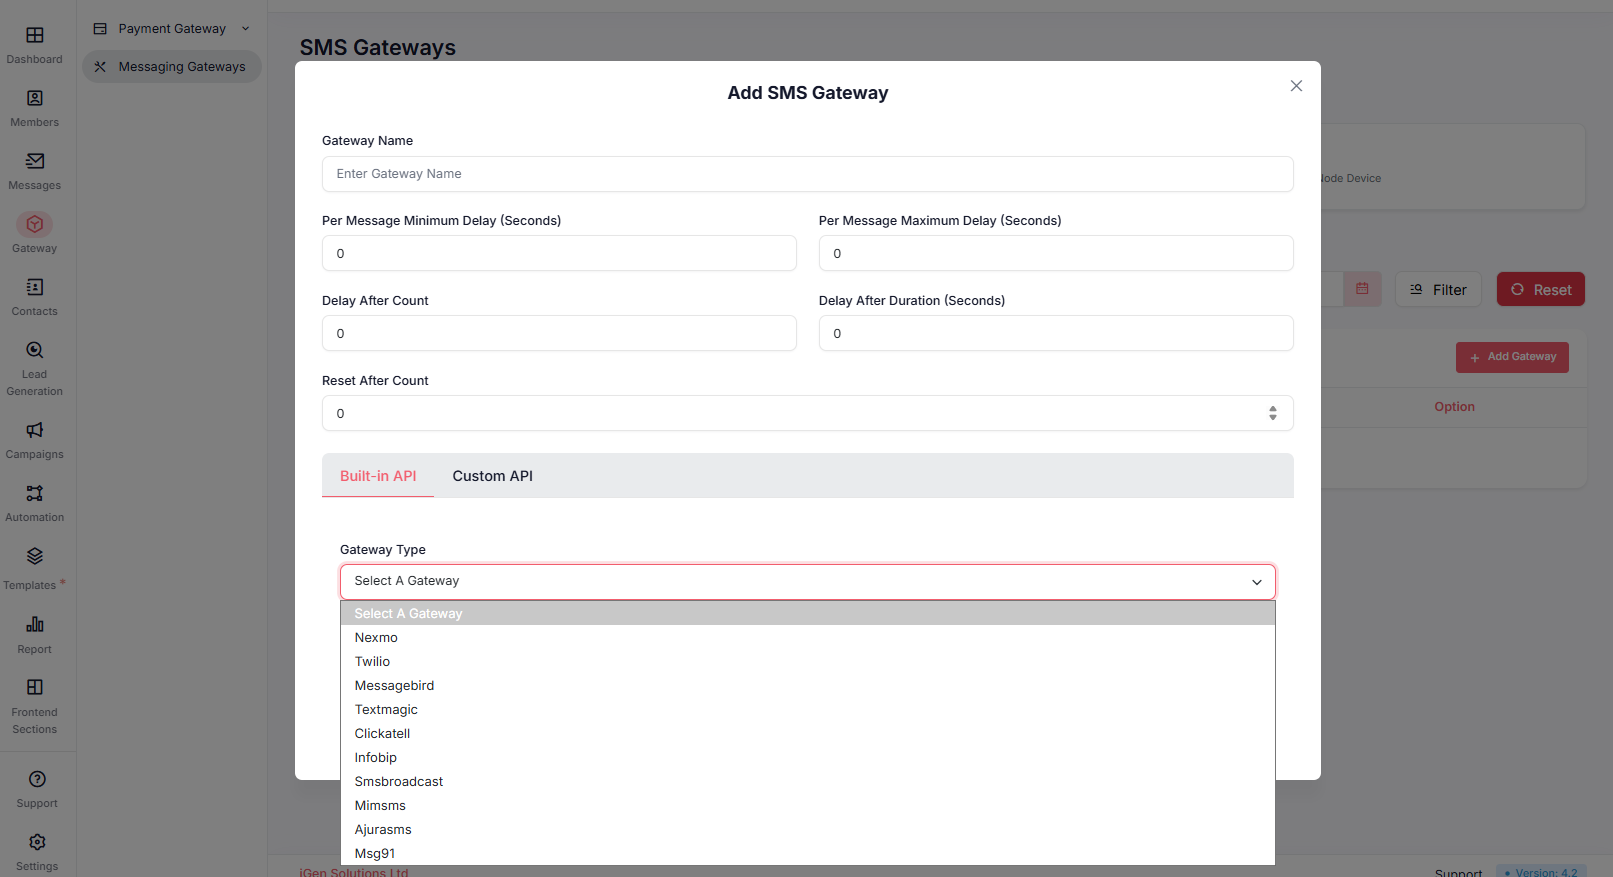
Task: Open Lead Generation in the sidebar
Action: [35, 351]
